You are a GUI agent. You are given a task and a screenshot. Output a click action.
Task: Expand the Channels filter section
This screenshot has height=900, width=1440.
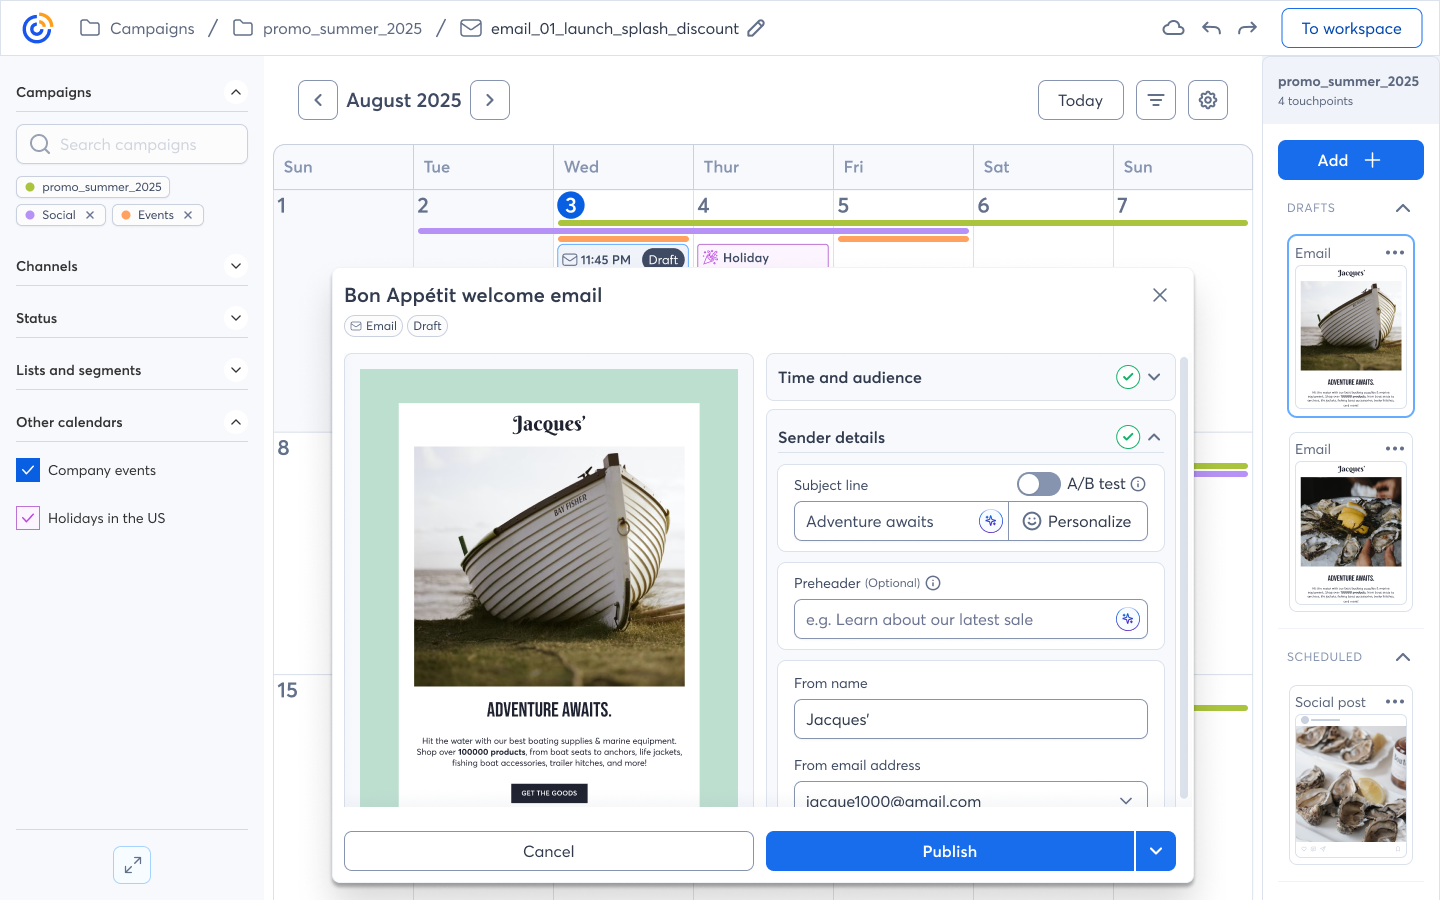click(x=236, y=266)
